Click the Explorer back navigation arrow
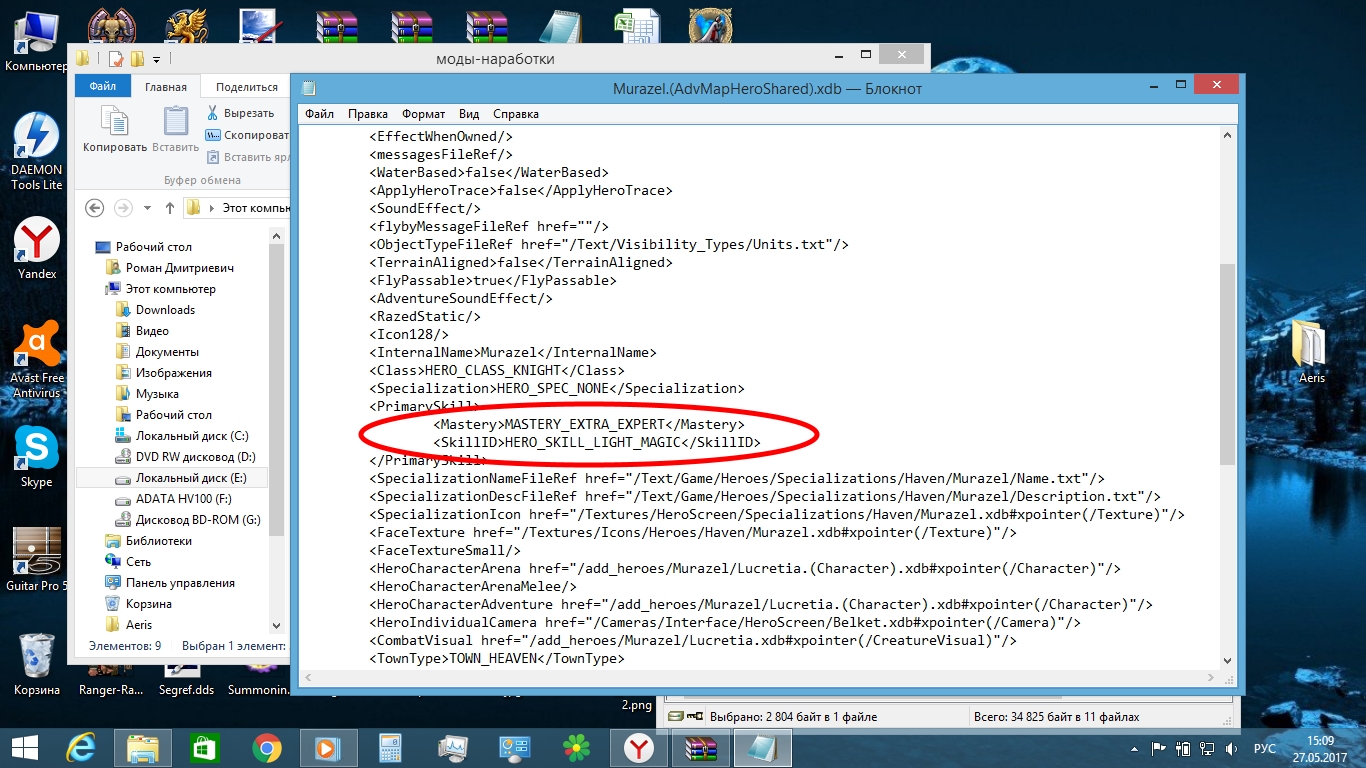The image size is (1366, 768). (x=95, y=208)
